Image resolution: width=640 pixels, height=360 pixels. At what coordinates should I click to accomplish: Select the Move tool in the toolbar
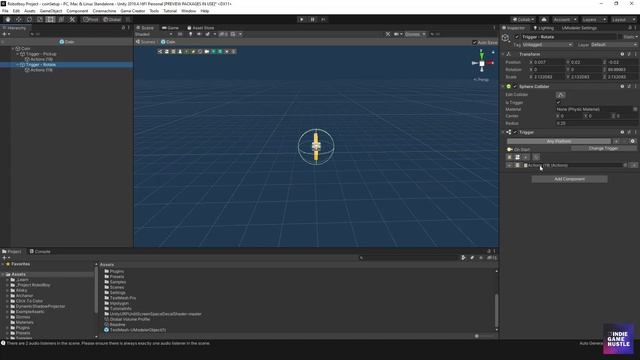click(18, 20)
